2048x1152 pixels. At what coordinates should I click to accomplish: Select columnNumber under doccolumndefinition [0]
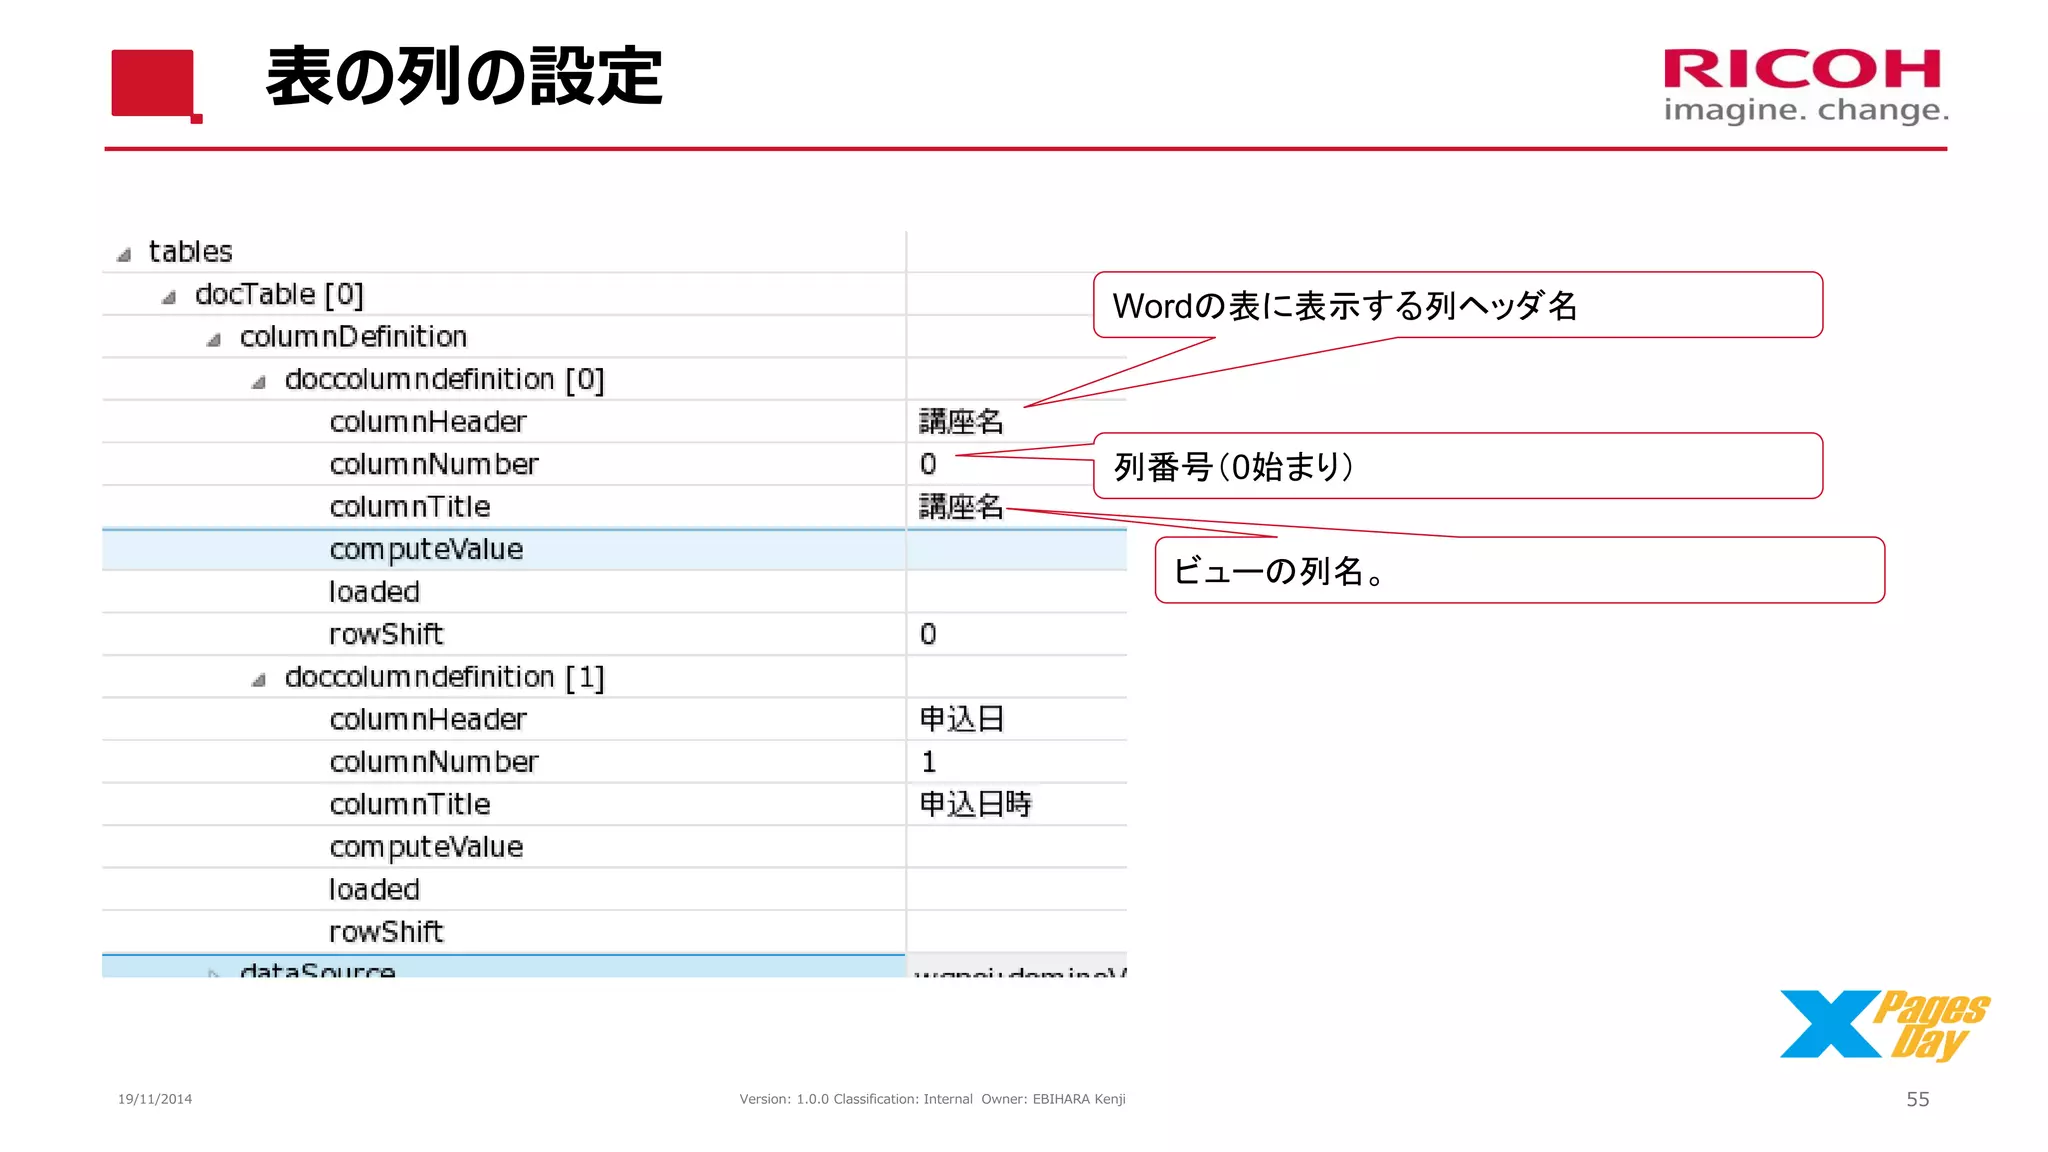pos(434,464)
